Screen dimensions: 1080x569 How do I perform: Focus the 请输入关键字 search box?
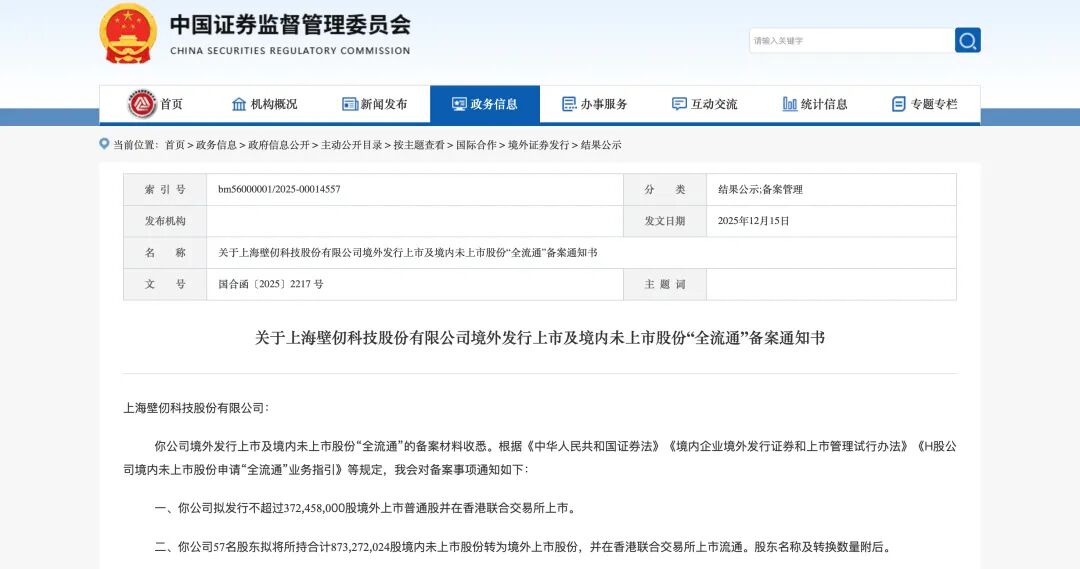tap(850, 41)
